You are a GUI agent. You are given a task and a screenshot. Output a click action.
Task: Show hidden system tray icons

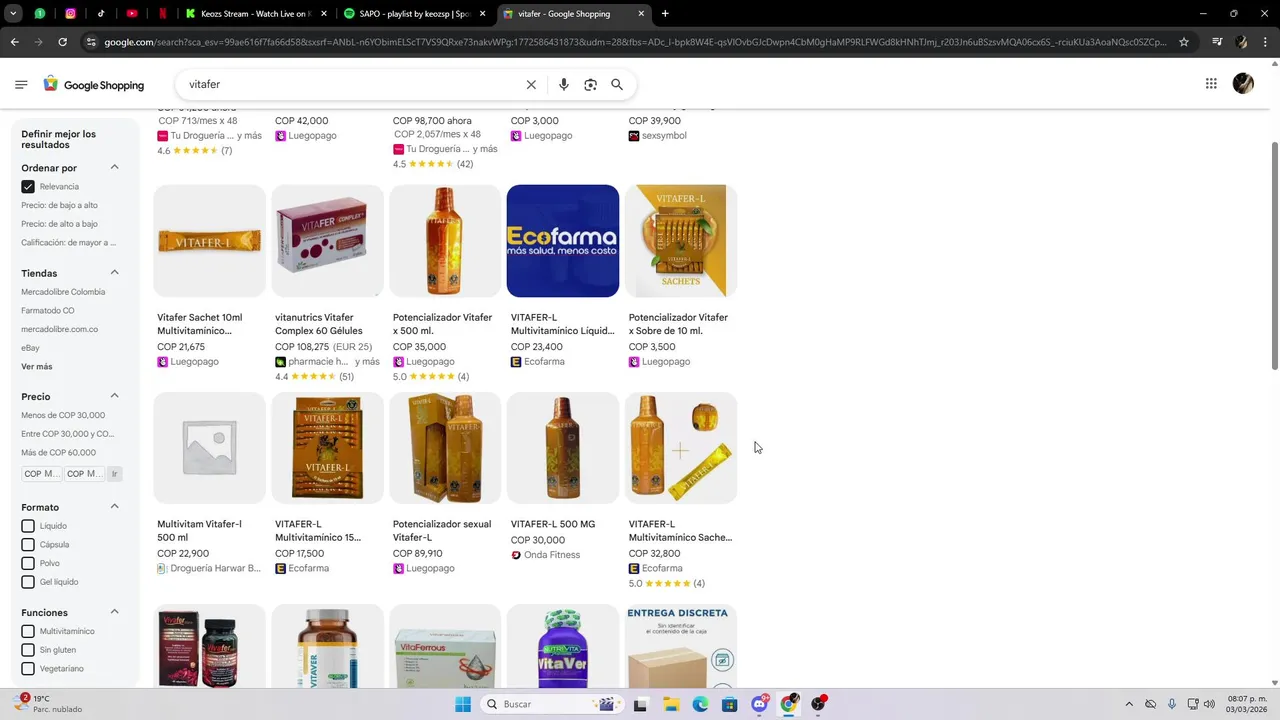tap(1129, 704)
